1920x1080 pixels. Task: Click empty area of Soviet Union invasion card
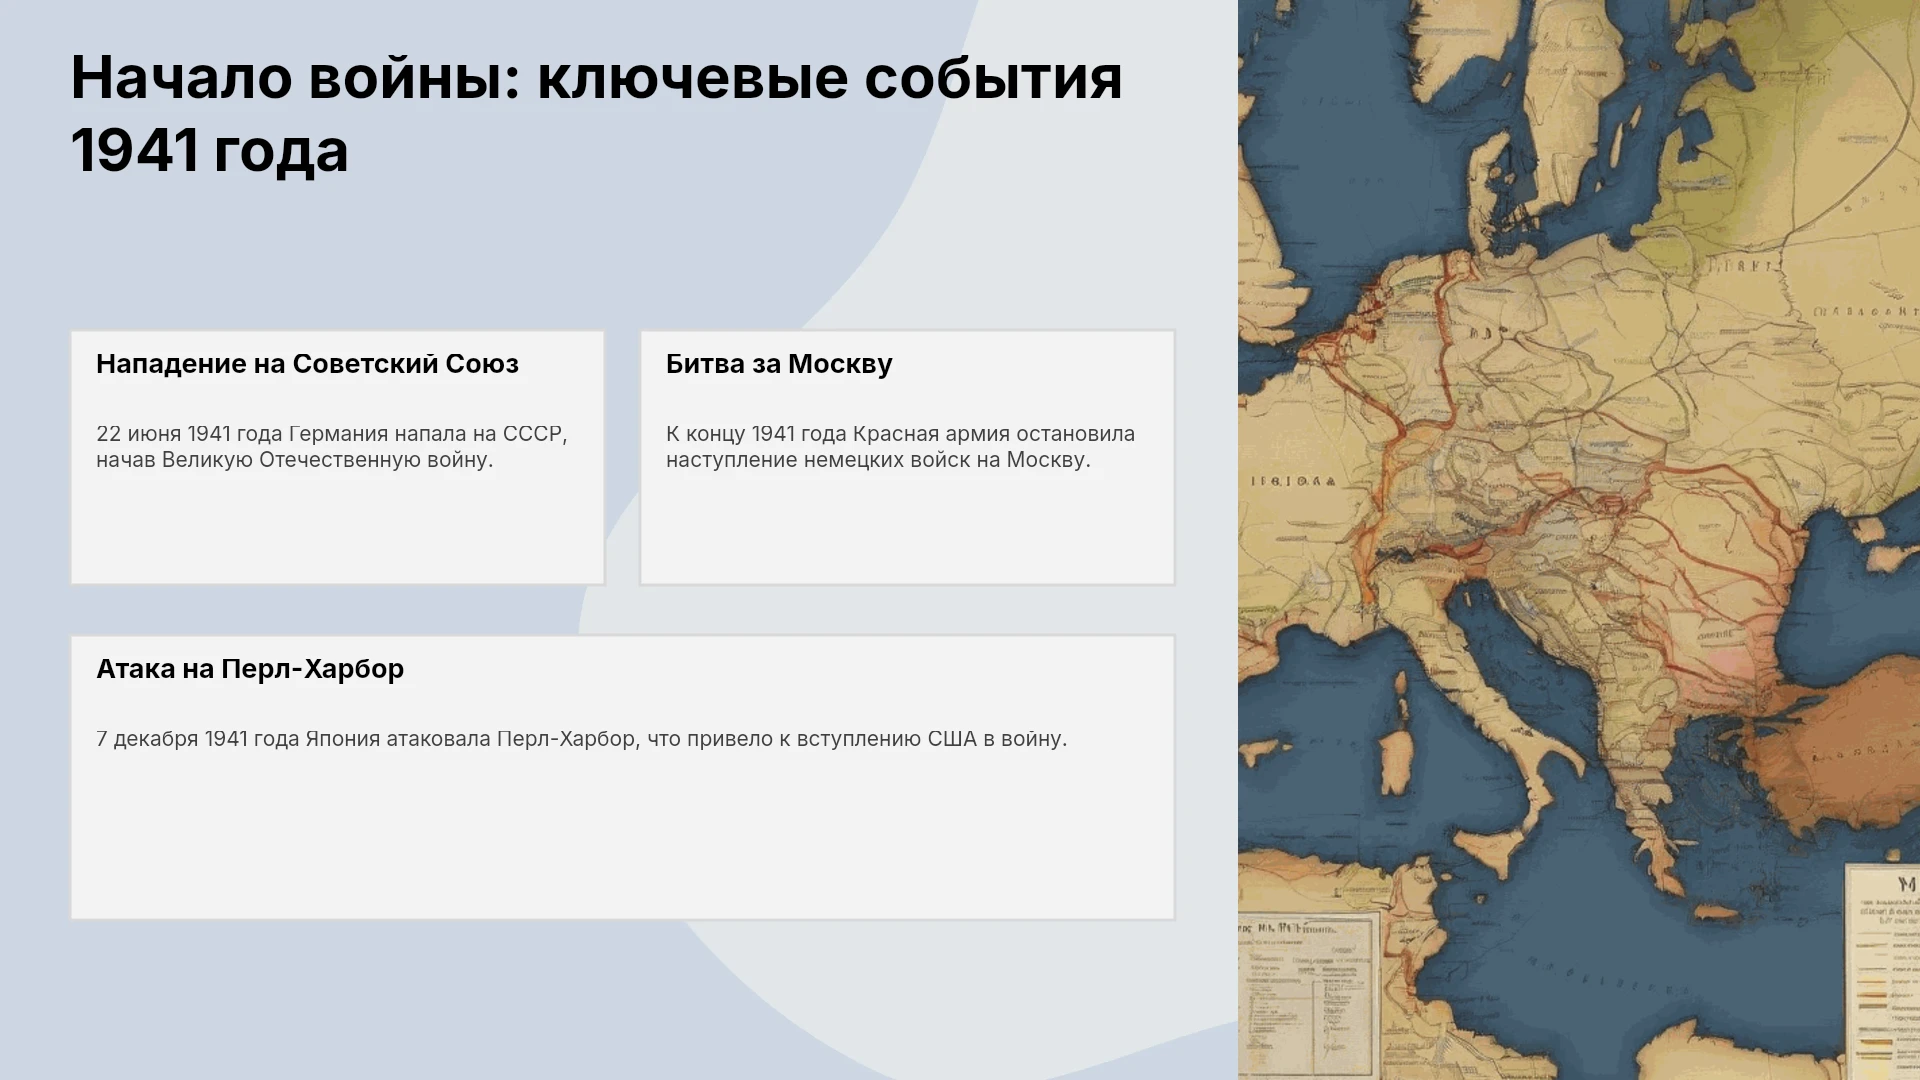coord(337,530)
